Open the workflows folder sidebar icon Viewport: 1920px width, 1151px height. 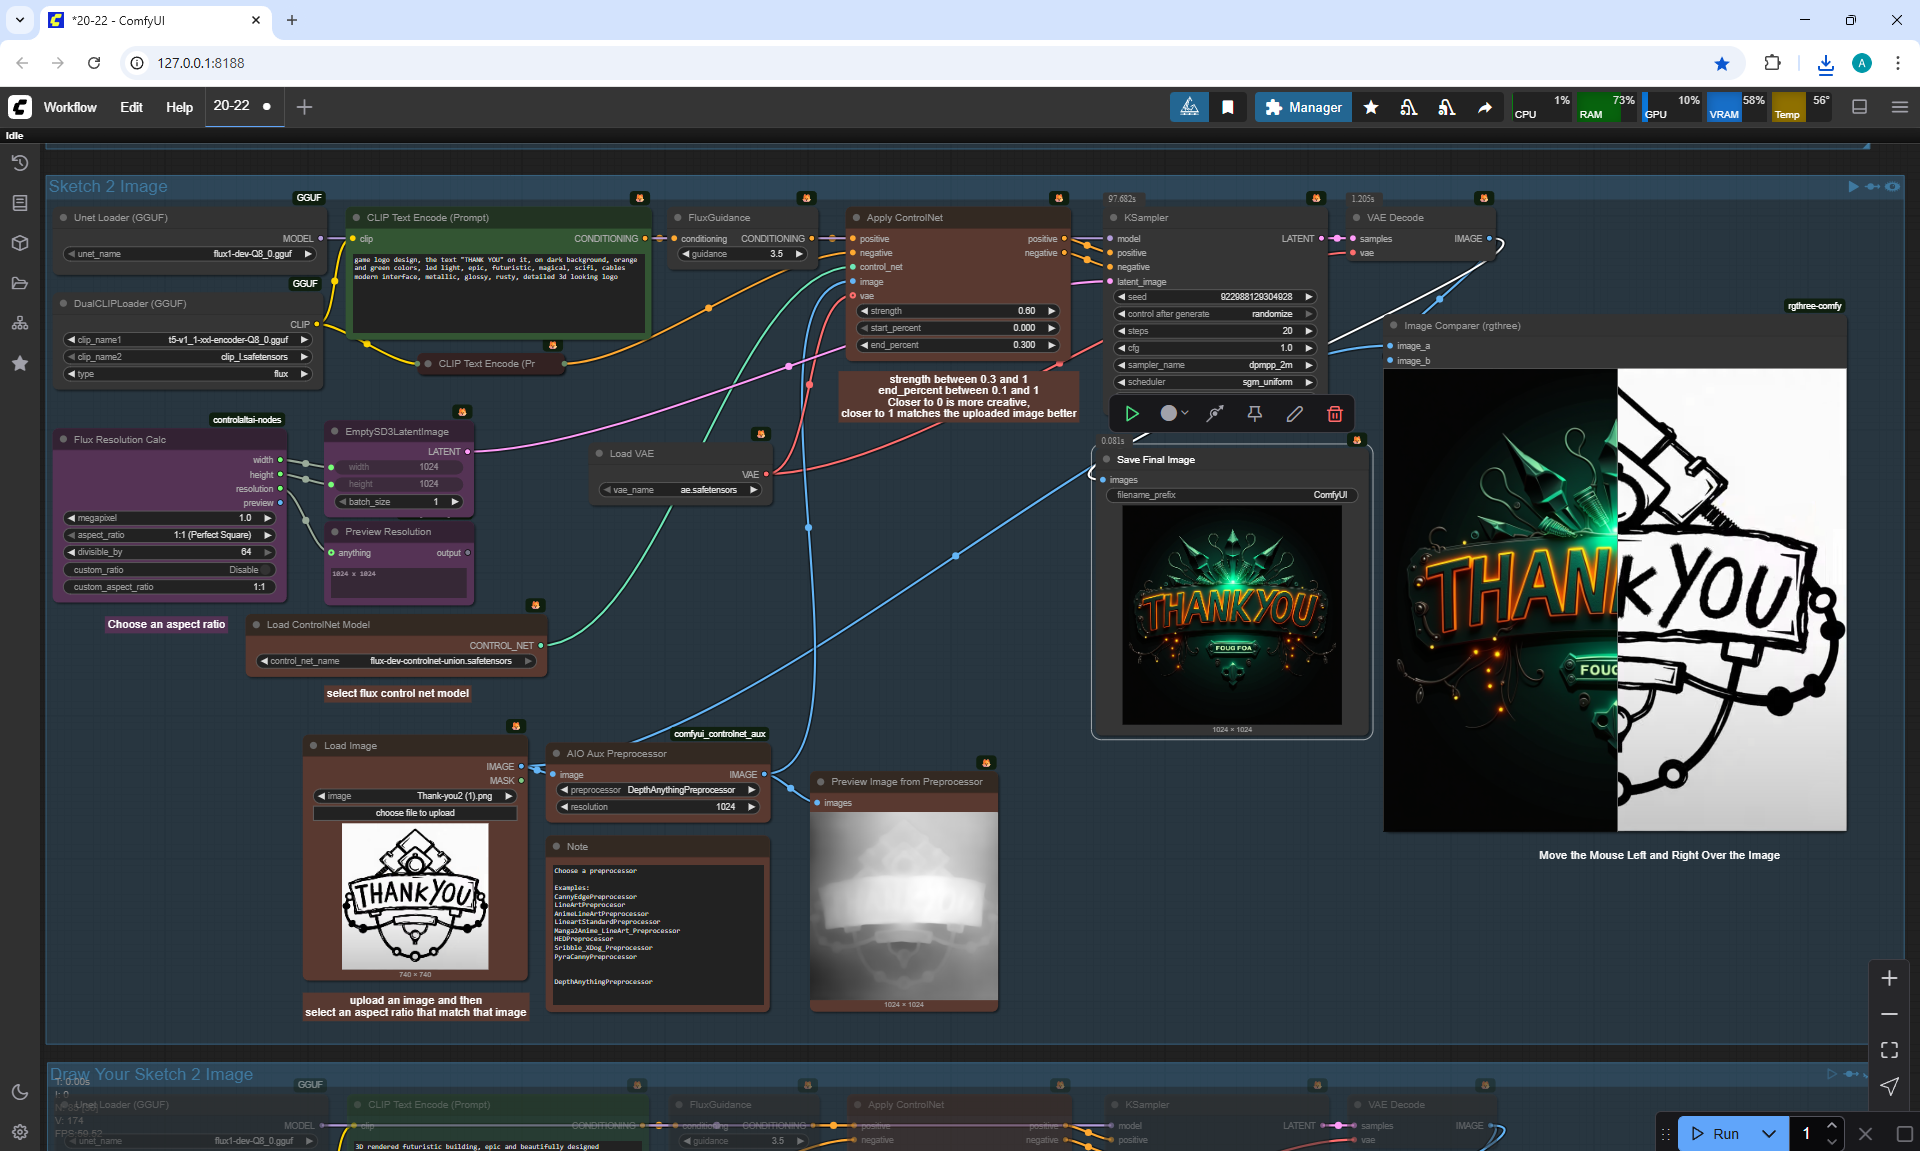20,283
